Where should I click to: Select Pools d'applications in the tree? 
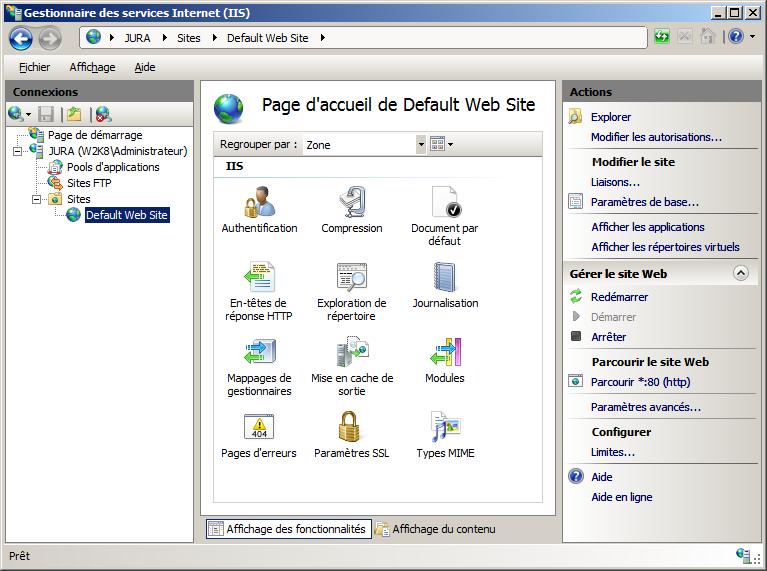pyautogui.click(x=112, y=167)
